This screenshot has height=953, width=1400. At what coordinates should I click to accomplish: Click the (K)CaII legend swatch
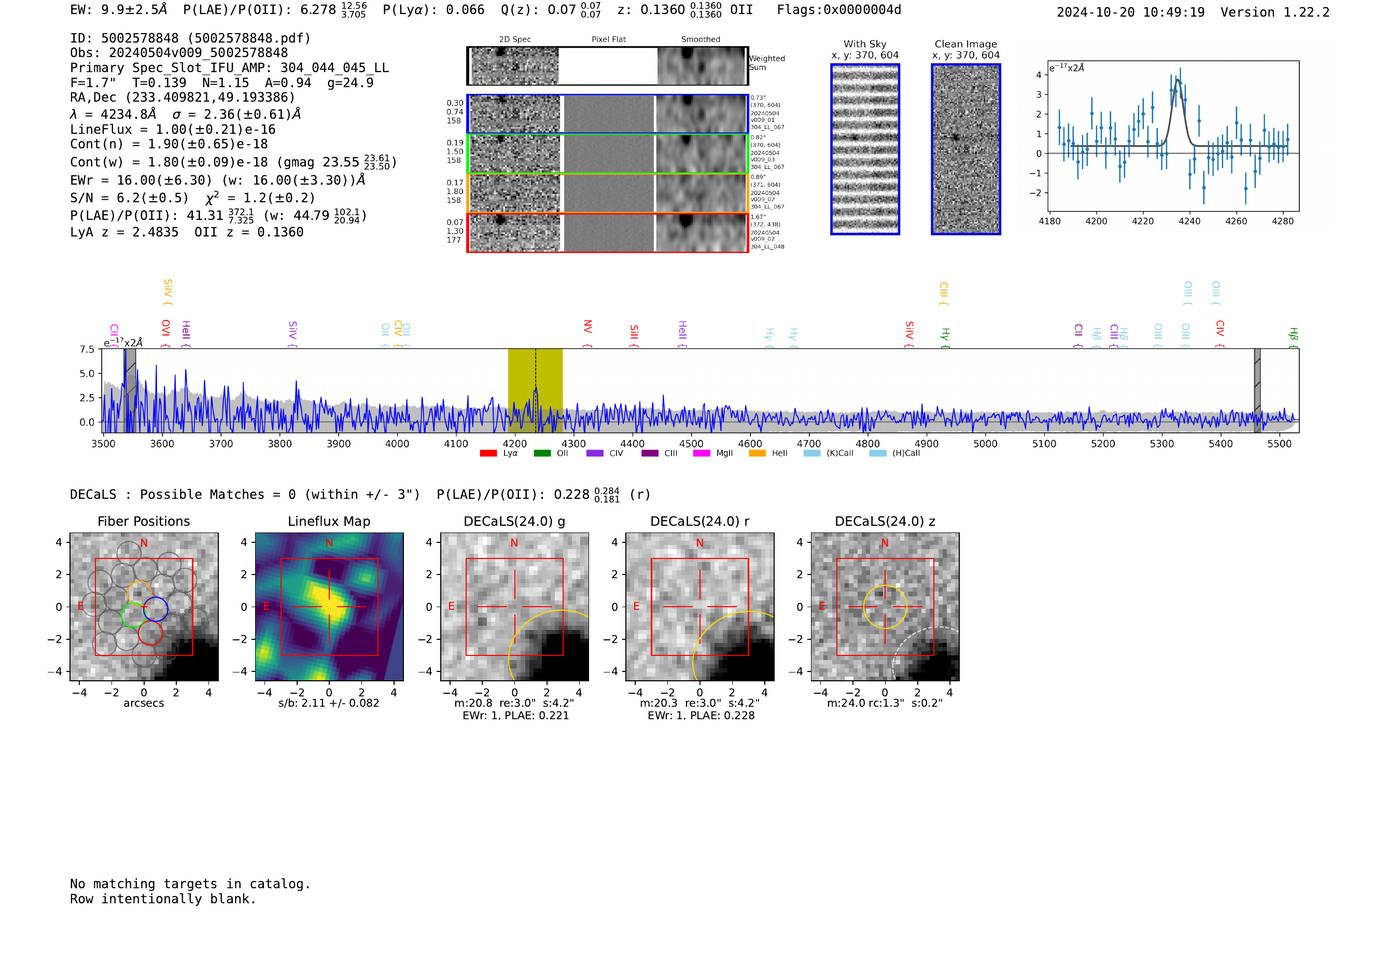812,453
